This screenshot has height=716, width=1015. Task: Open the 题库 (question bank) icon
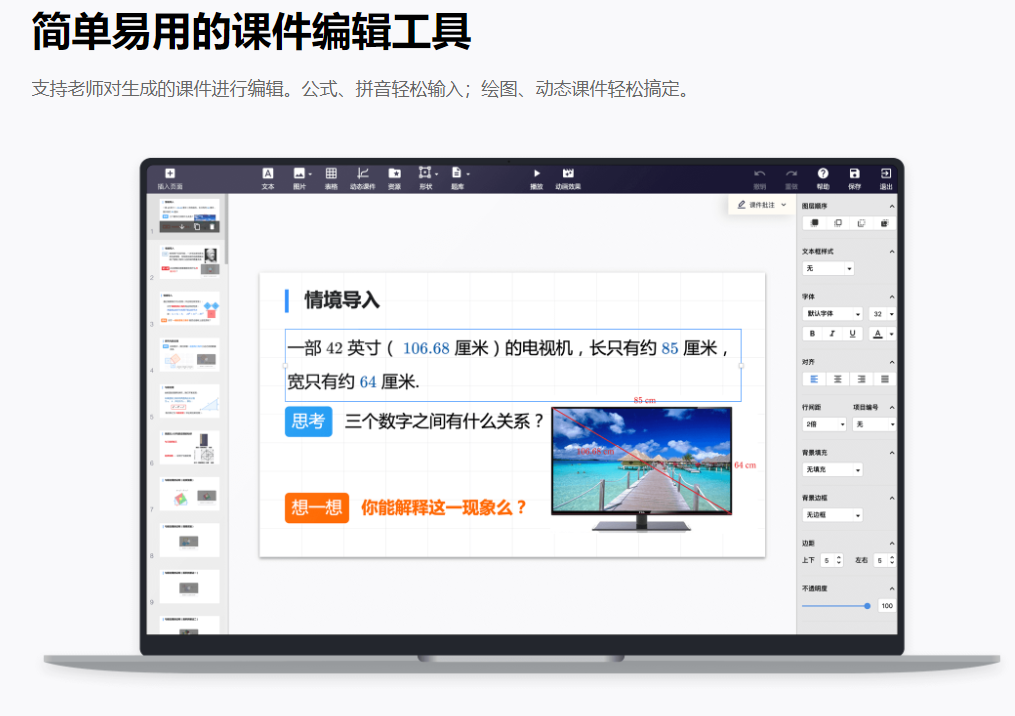tap(456, 172)
